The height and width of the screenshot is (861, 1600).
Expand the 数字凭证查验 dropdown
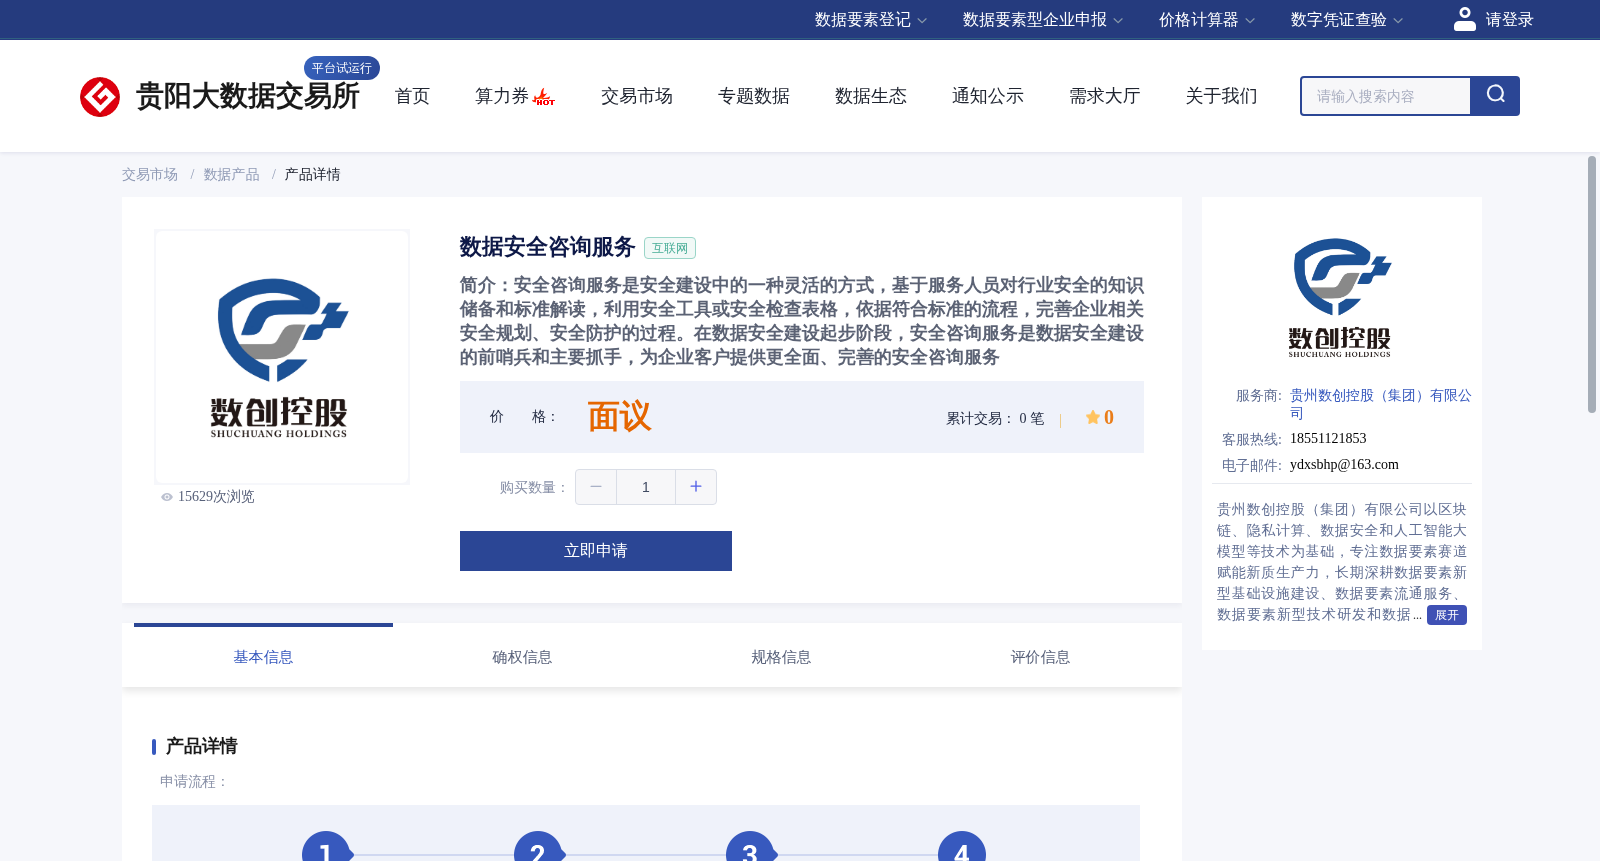pos(1347,20)
